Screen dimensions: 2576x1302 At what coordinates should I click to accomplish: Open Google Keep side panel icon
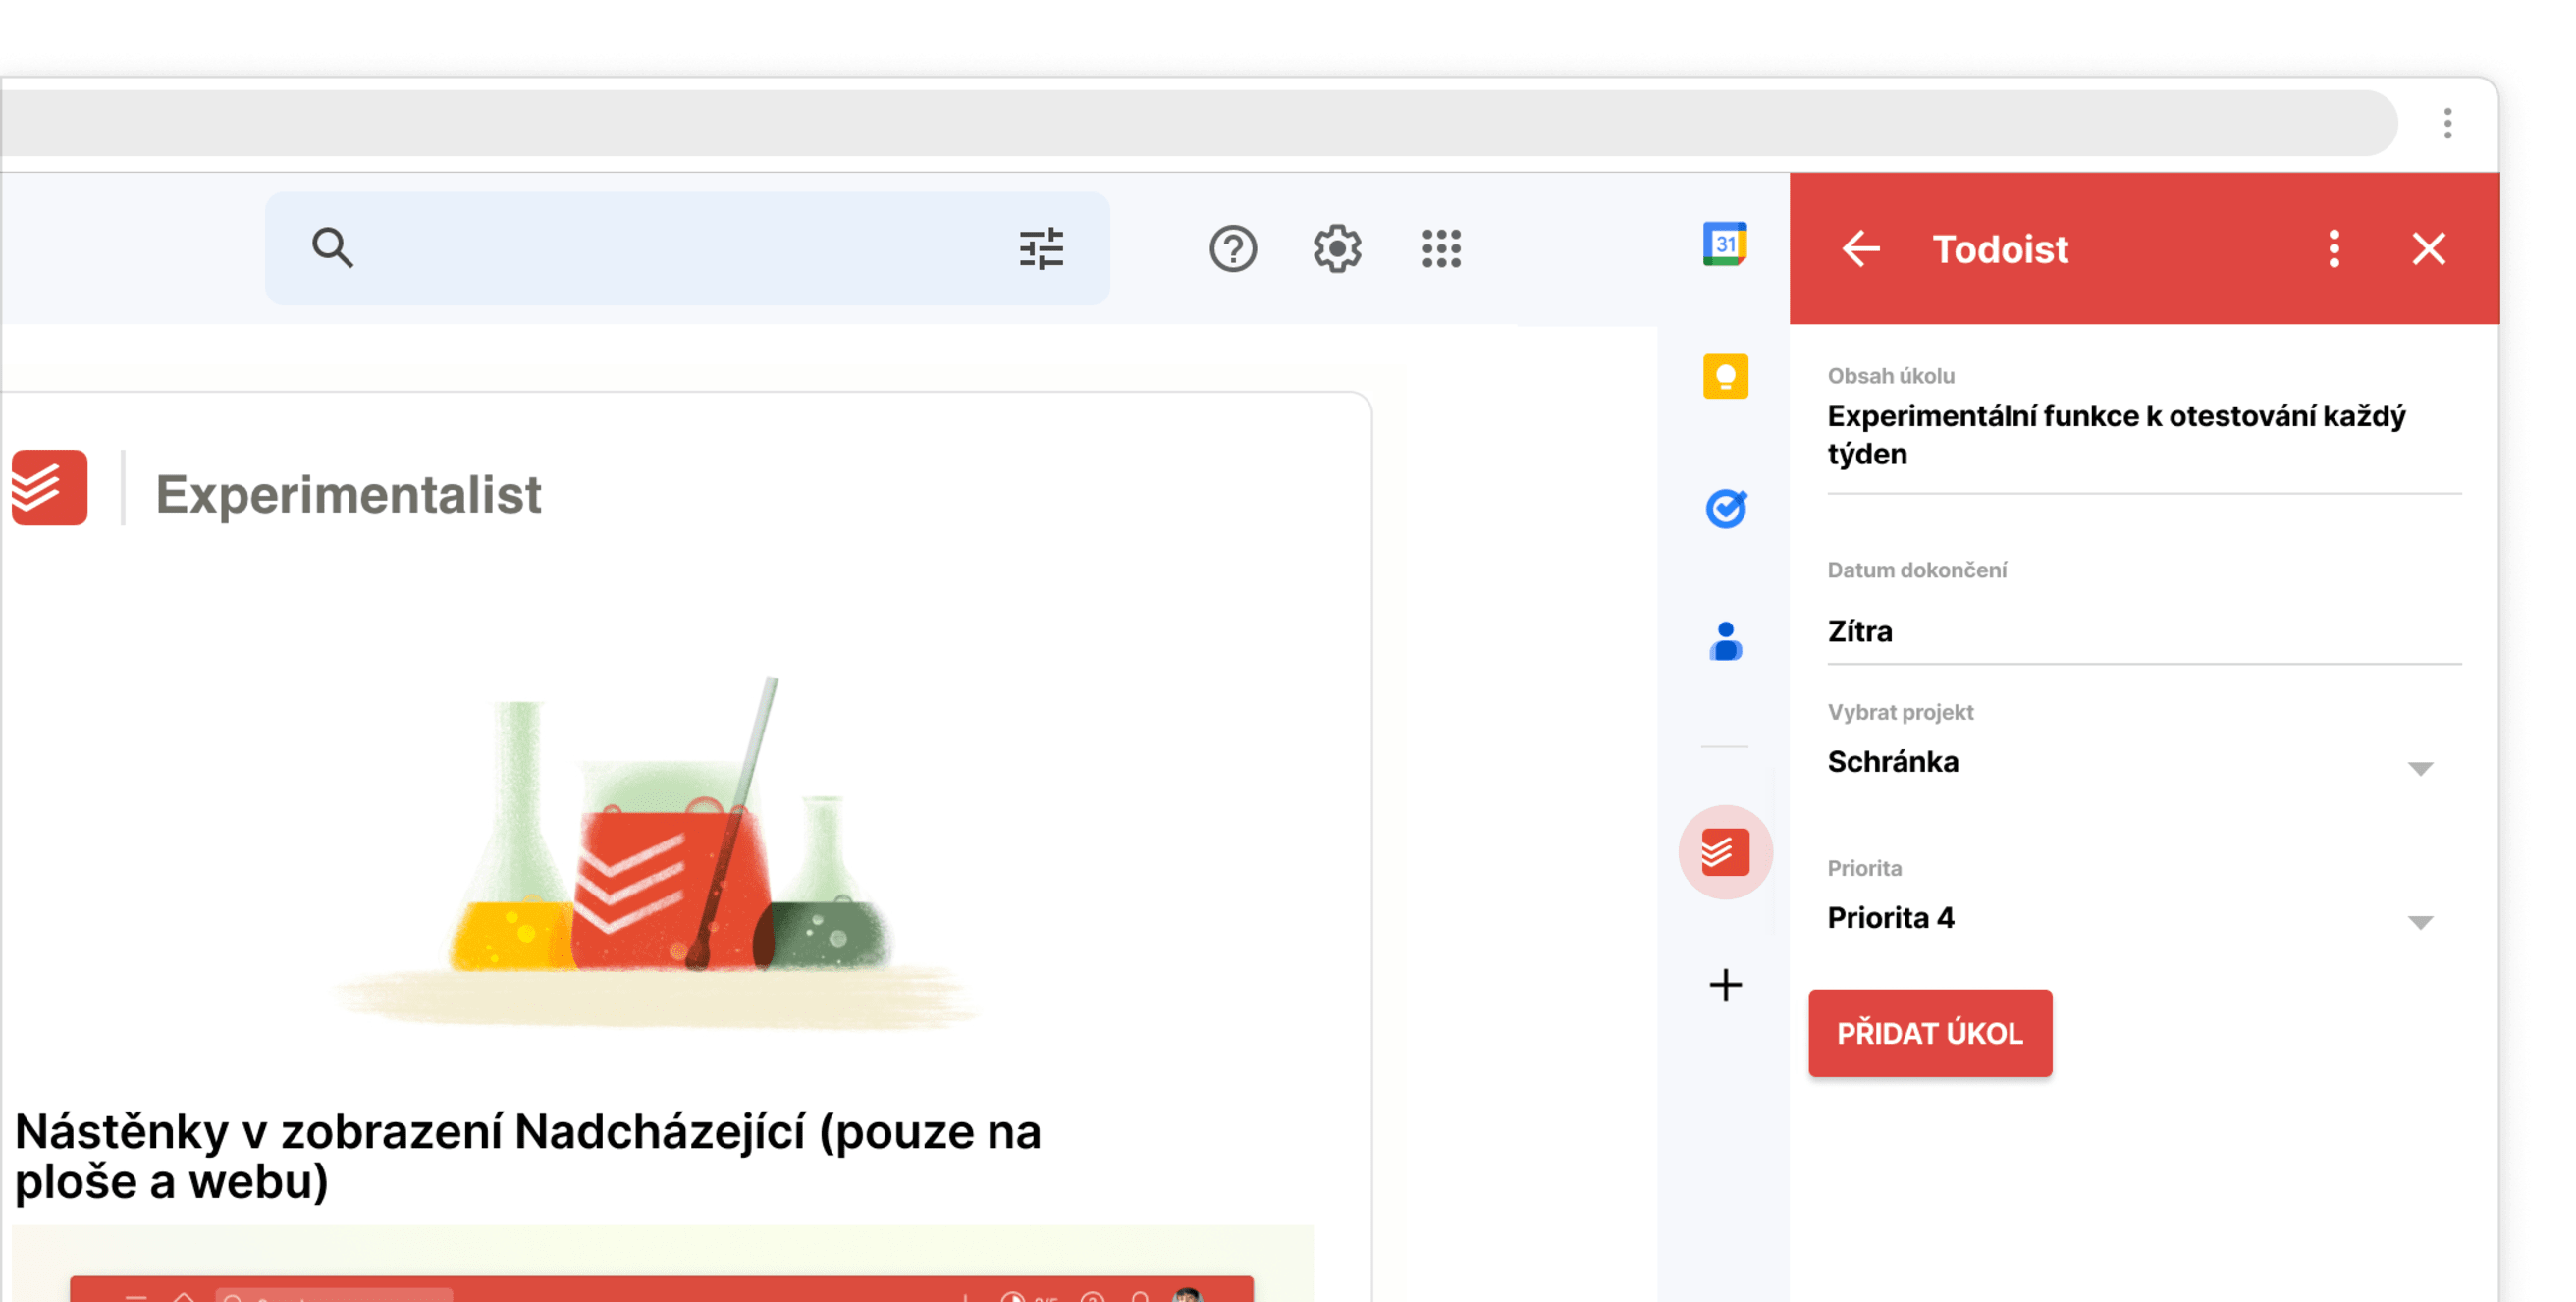[x=1725, y=377]
